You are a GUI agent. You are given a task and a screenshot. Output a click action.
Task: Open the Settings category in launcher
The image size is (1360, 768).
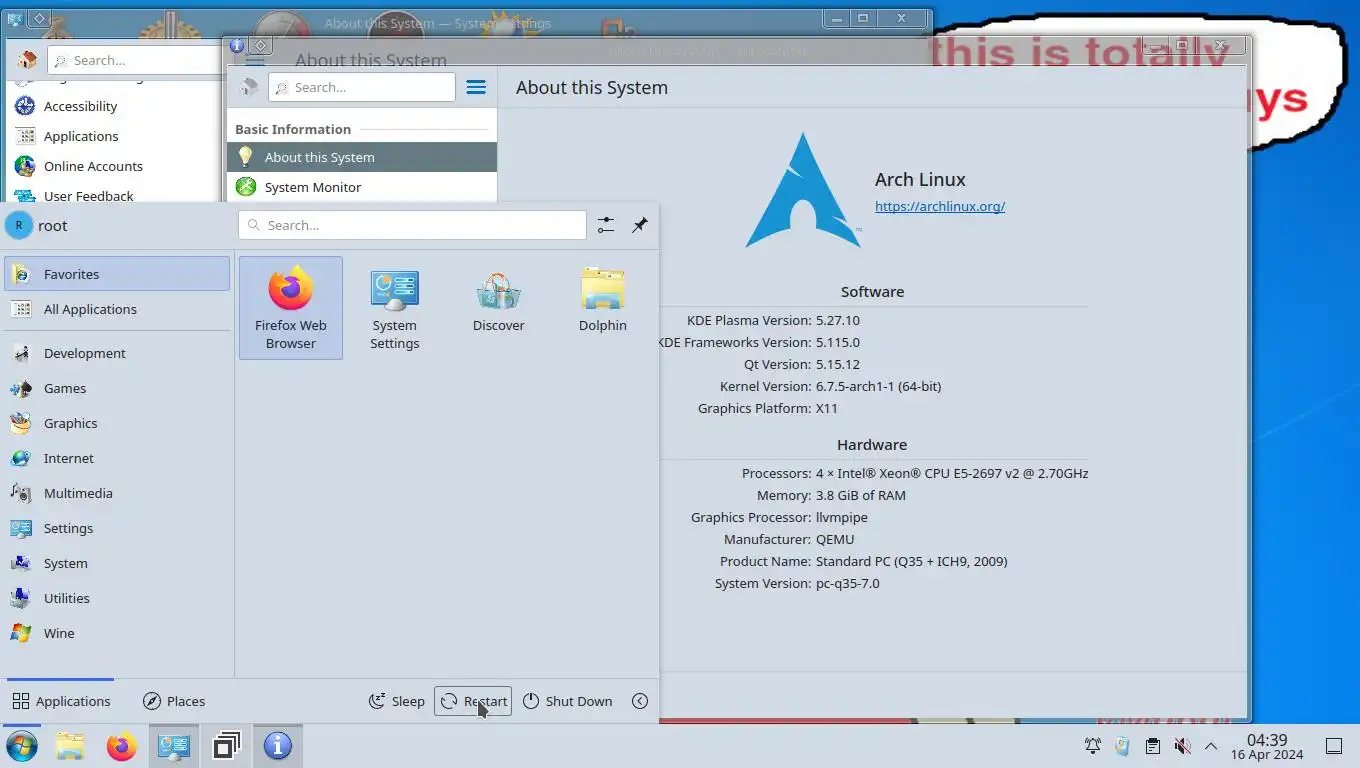117,528
